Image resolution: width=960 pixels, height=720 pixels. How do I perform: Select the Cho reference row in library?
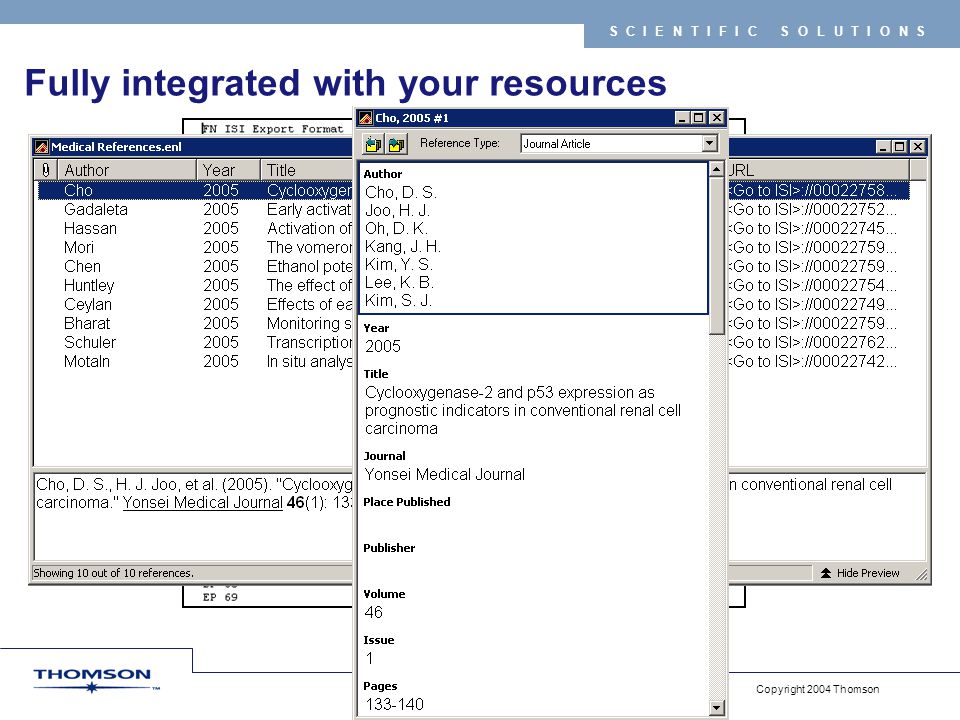(195, 190)
